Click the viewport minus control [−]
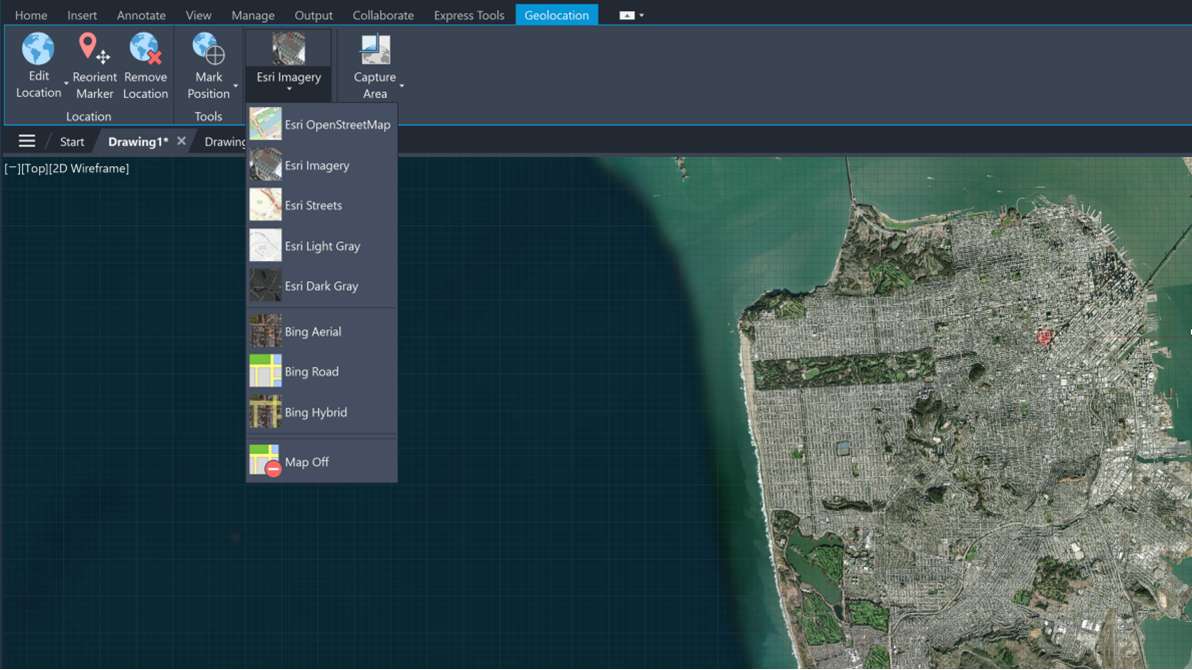 coord(11,168)
